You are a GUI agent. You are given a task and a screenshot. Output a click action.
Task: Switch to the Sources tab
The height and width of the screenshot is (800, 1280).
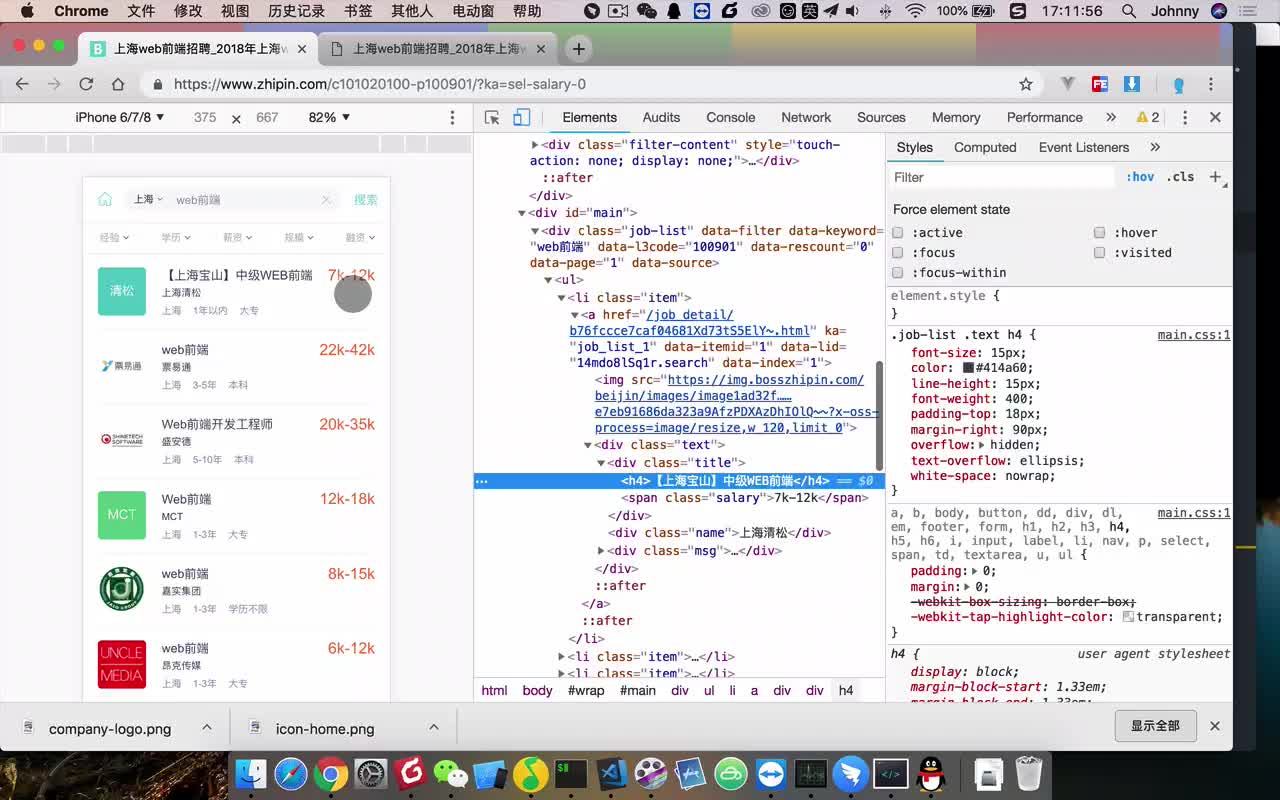[881, 117]
